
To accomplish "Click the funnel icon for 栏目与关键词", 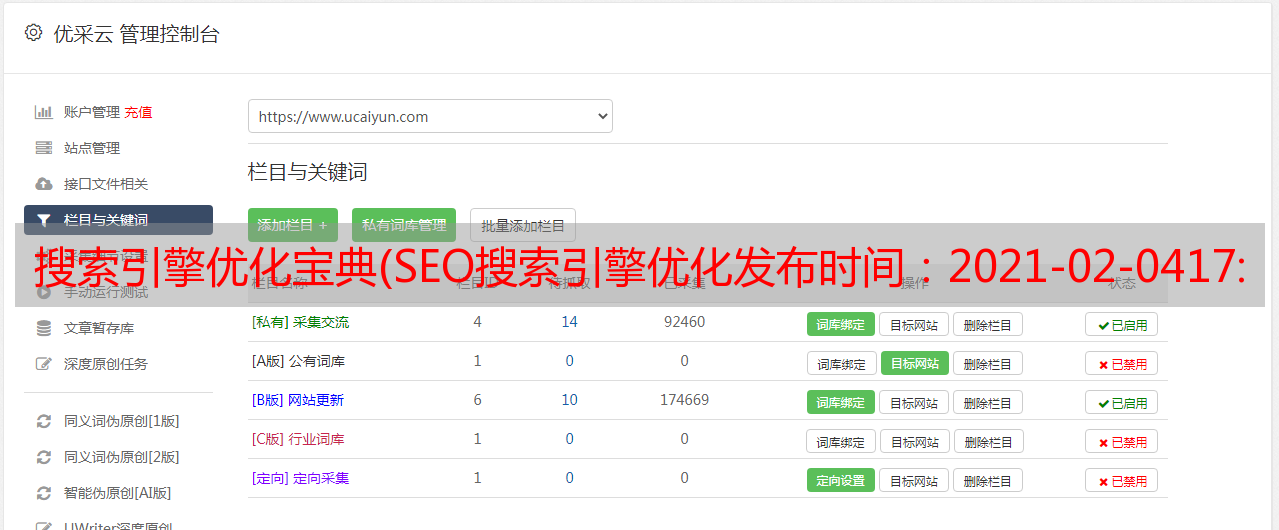I will [x=44, y=220].
